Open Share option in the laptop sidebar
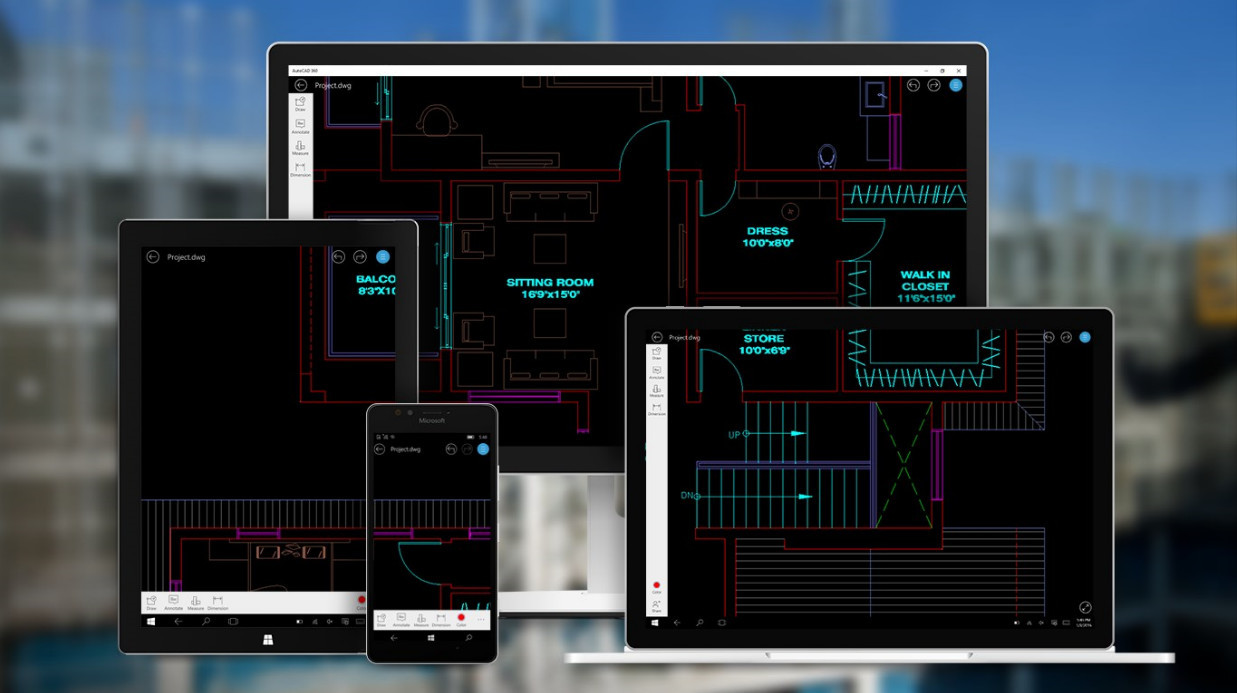 (x=657, y=606)
